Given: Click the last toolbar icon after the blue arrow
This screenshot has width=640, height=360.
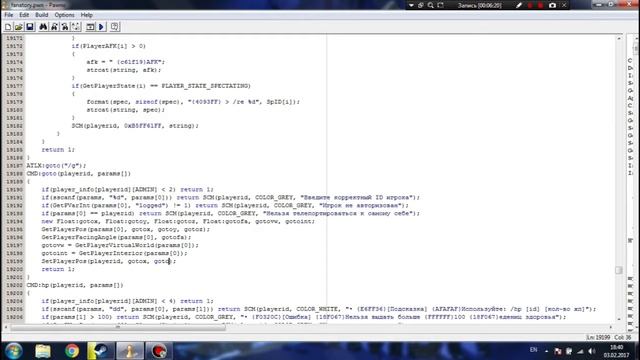Looking at the screenshot, I should (x=115, y=27).
